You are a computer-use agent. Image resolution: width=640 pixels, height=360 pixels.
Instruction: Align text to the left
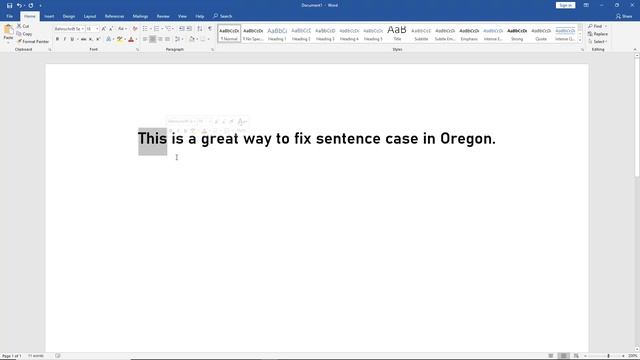click(x=145, y=39)
